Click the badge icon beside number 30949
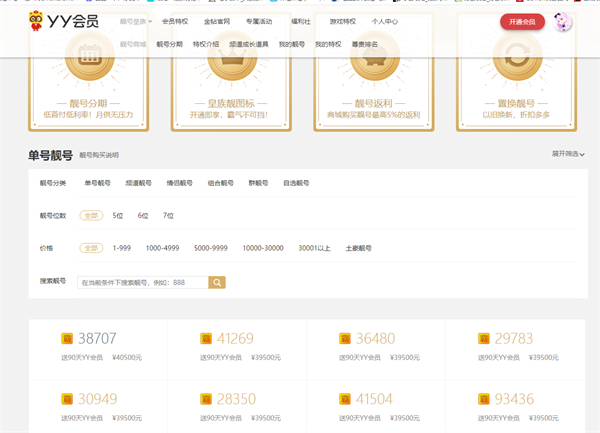 point(67,399)
